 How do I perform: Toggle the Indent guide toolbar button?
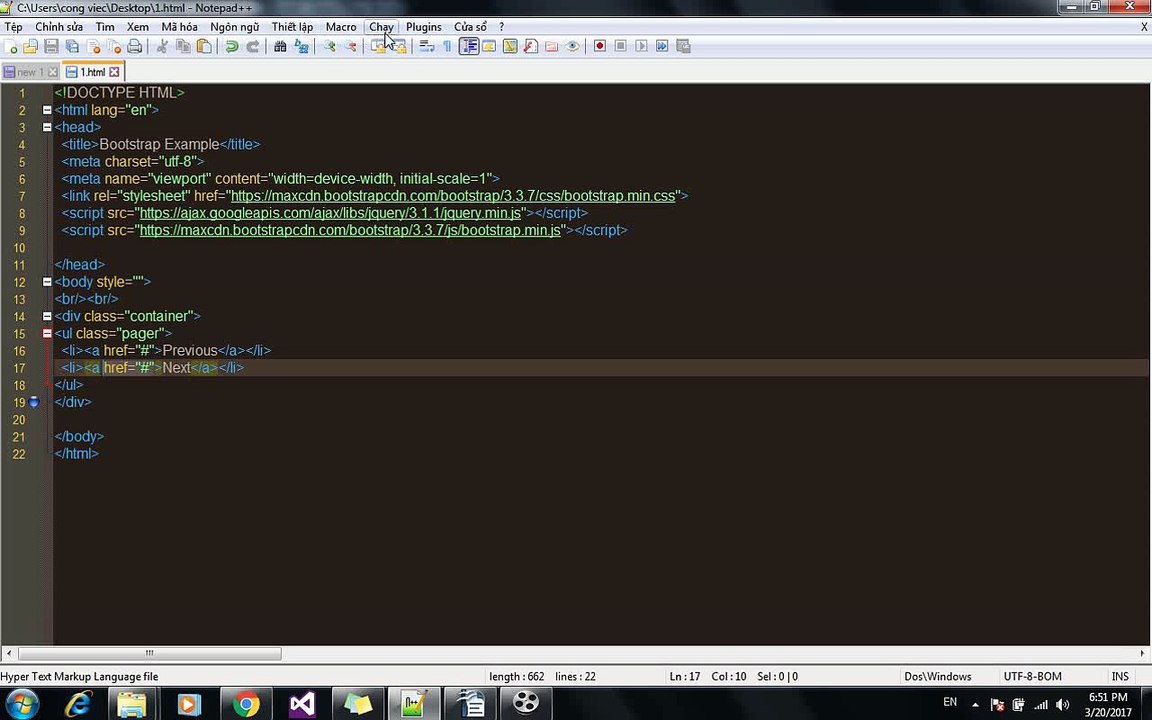pyautogui.click(x=468, y=46)
